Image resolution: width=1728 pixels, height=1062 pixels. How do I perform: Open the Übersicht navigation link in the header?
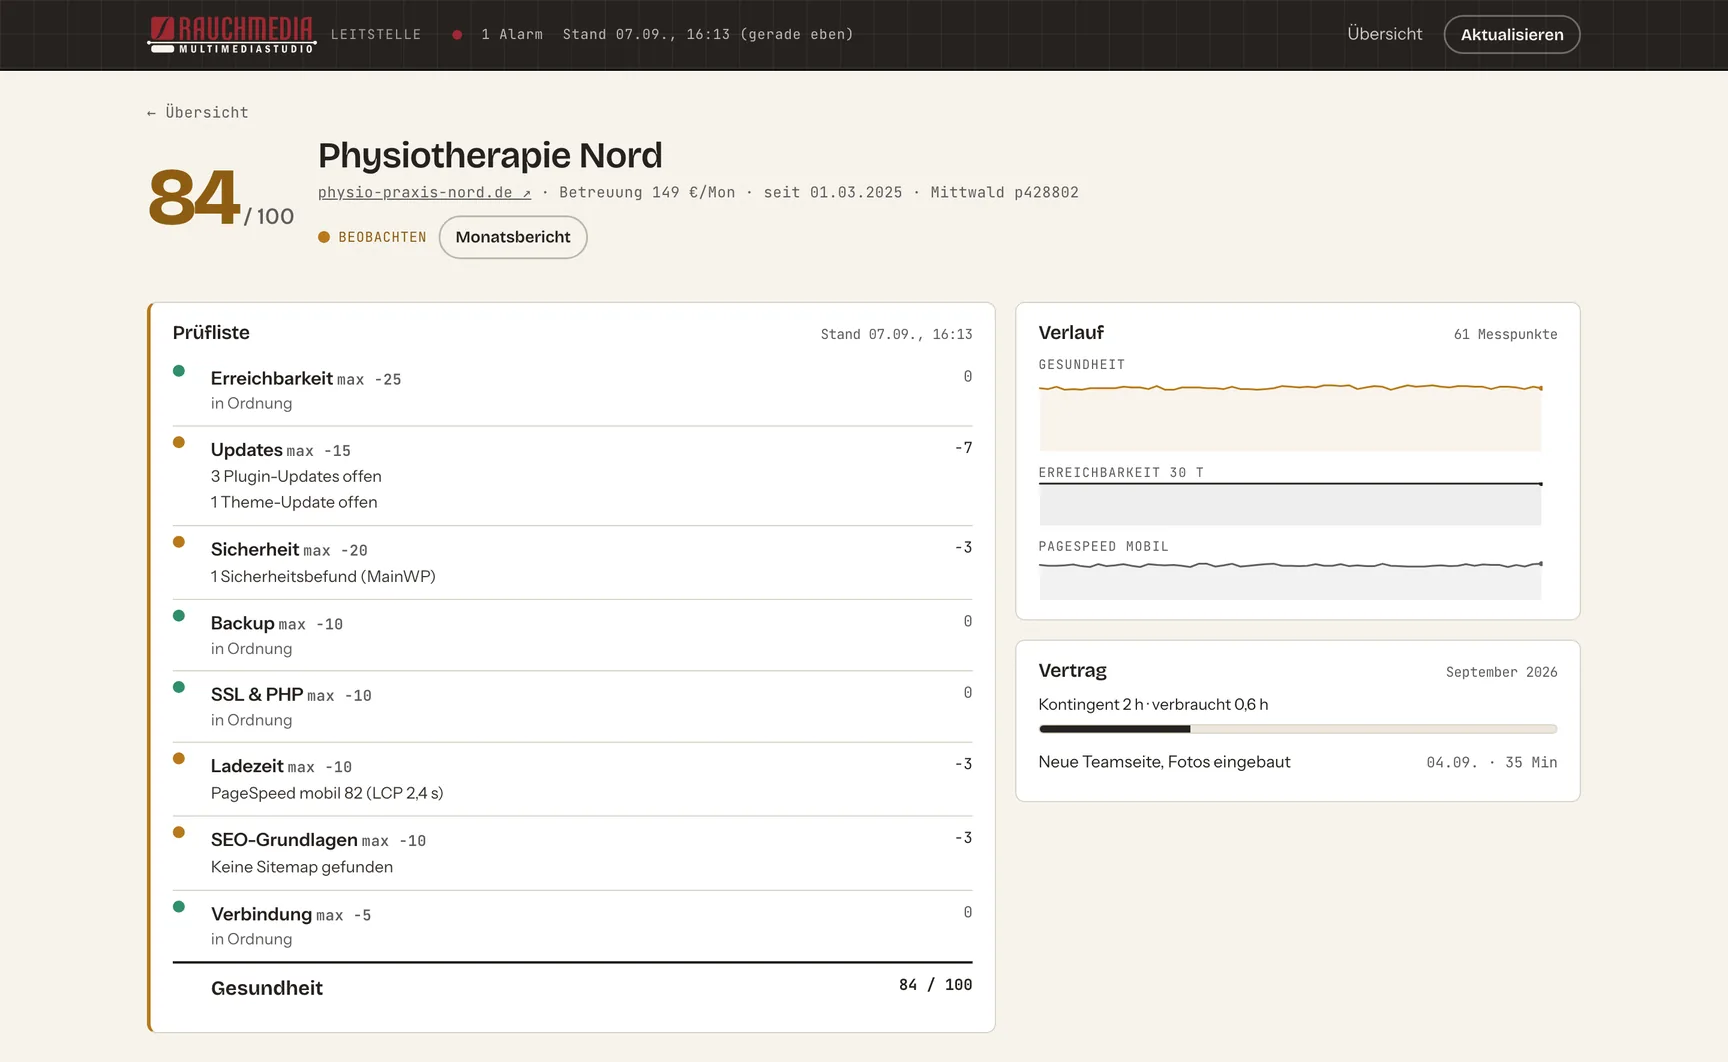point(1384,34)
